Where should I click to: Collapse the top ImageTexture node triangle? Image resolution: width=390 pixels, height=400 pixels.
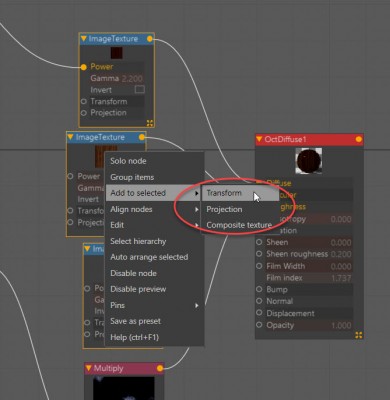(x=84, y=39)
